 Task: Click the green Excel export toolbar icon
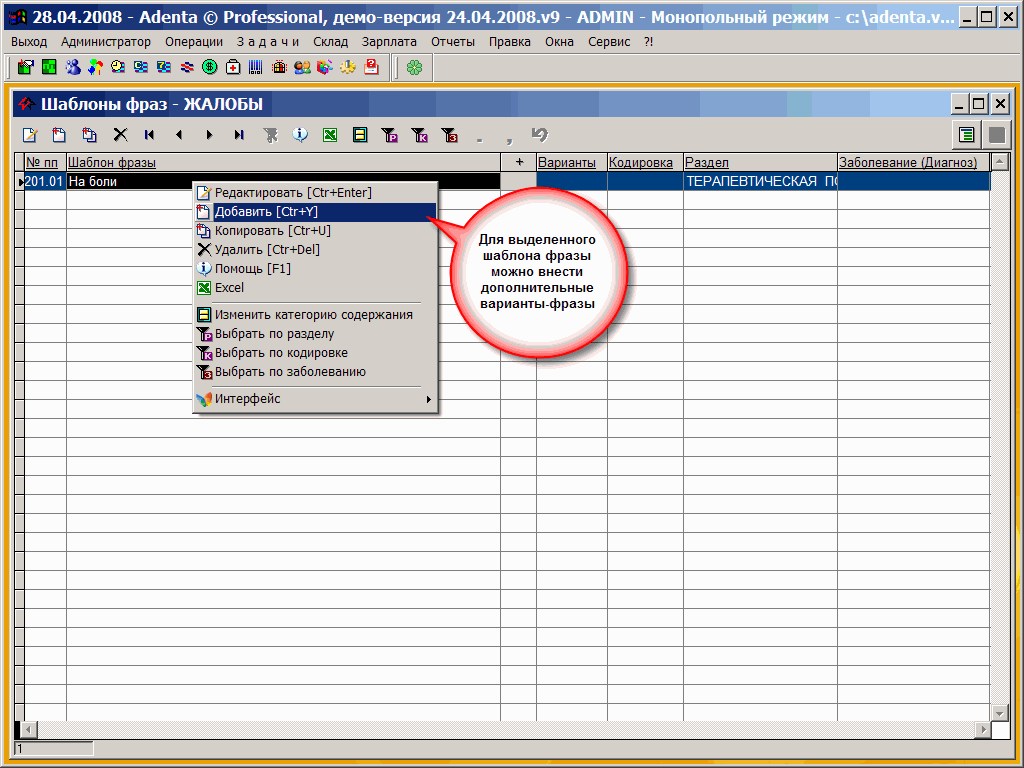[x=329, y=134]
